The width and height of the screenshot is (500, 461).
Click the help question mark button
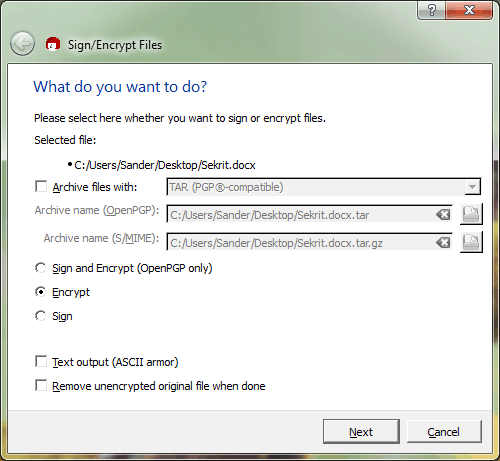click(432, 10)
